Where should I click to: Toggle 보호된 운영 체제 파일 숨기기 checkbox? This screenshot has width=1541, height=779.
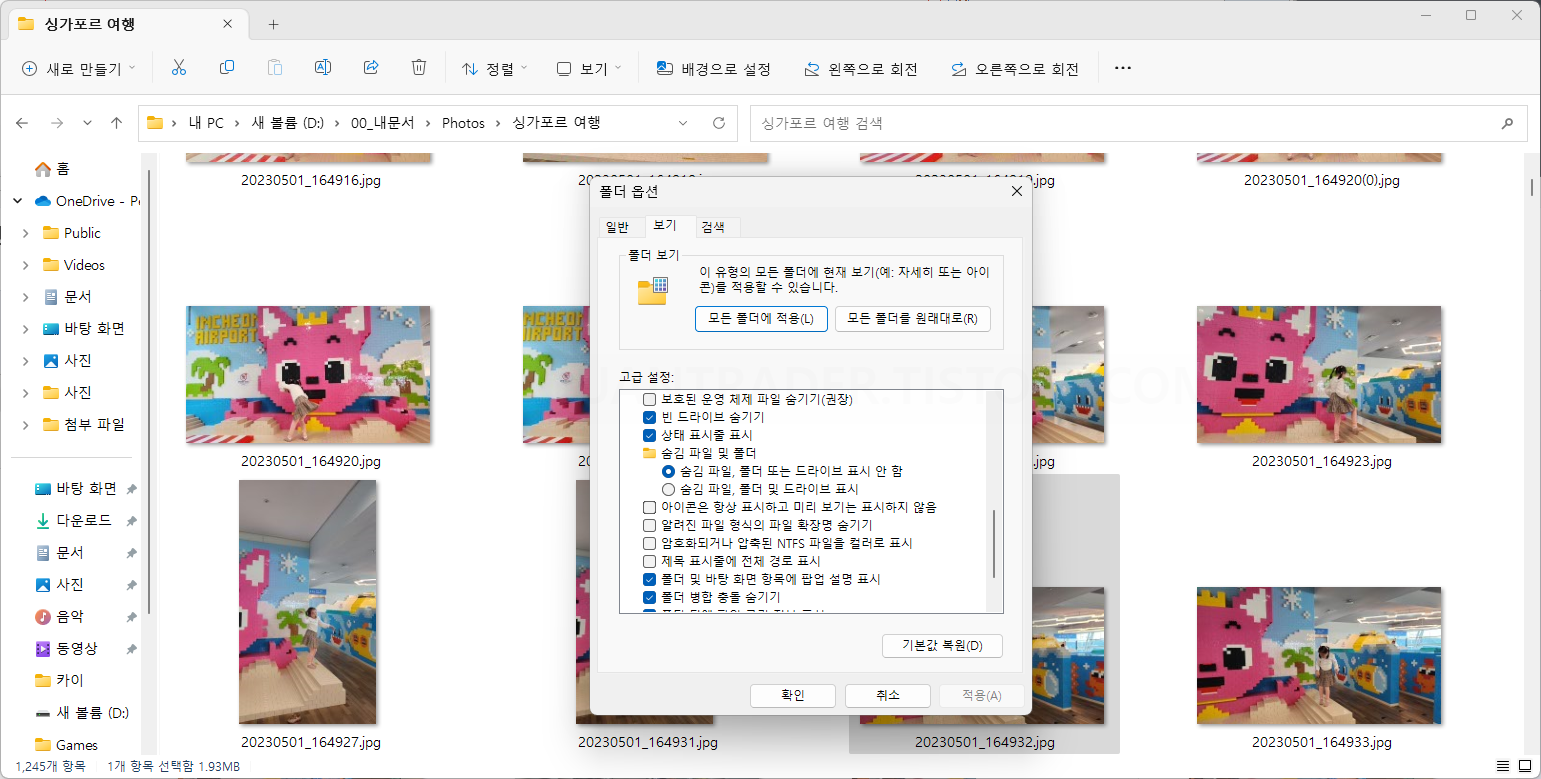tap(649, 399)
